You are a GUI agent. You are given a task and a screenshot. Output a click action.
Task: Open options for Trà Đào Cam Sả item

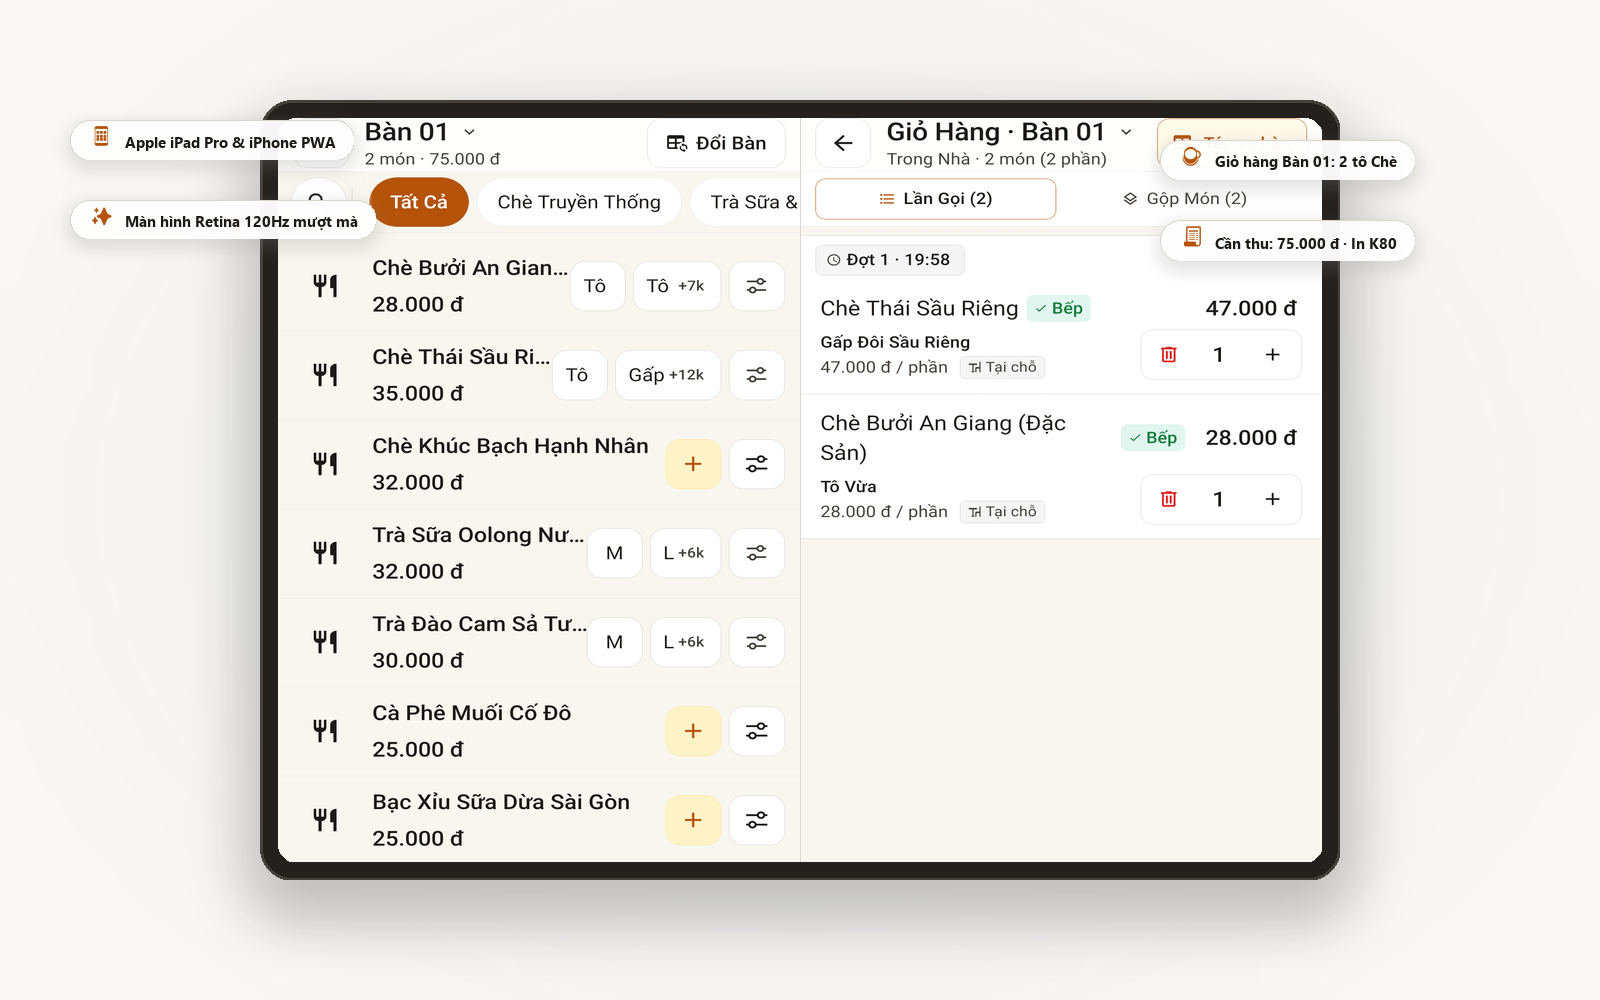click(x=756, y=642)
